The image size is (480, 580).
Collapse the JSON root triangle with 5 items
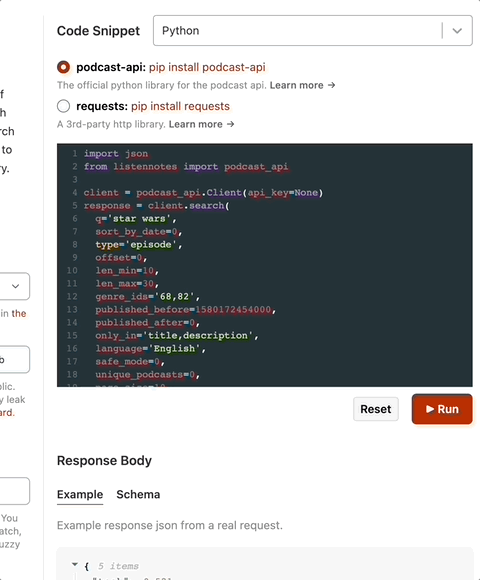(75, 564)
